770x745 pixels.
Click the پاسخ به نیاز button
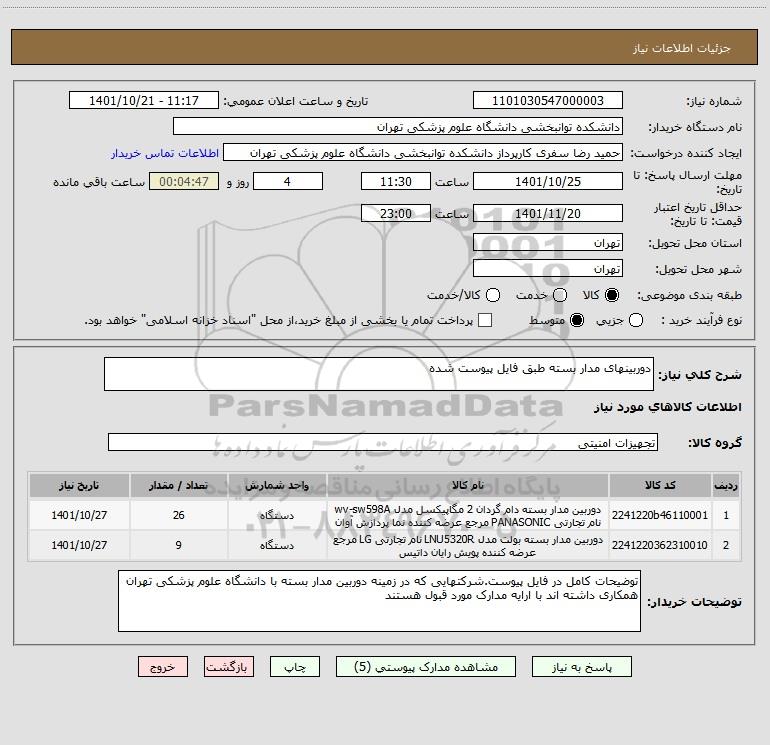581,667
